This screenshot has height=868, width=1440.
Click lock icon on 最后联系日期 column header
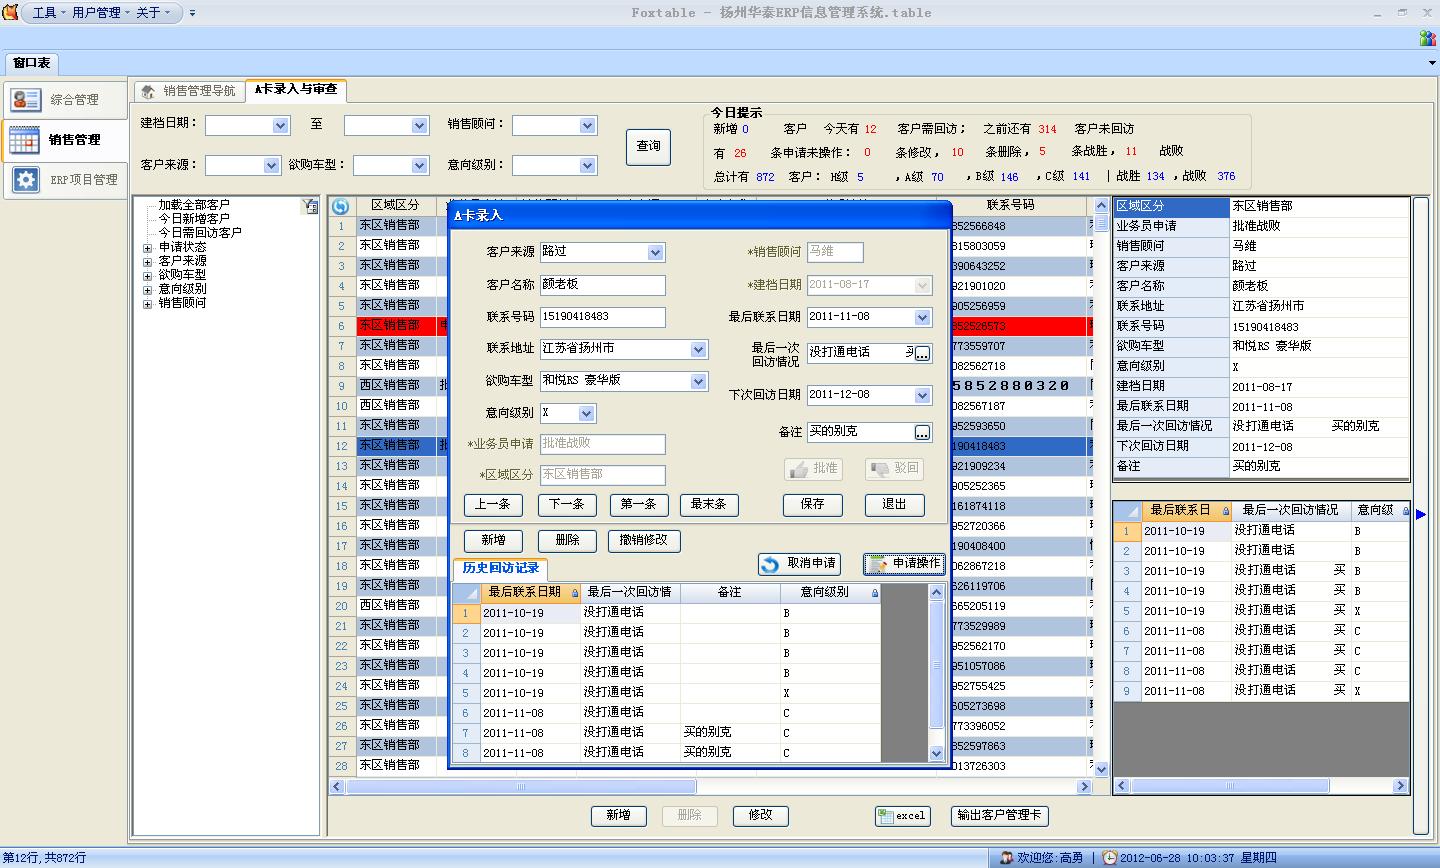pos(575,594)
